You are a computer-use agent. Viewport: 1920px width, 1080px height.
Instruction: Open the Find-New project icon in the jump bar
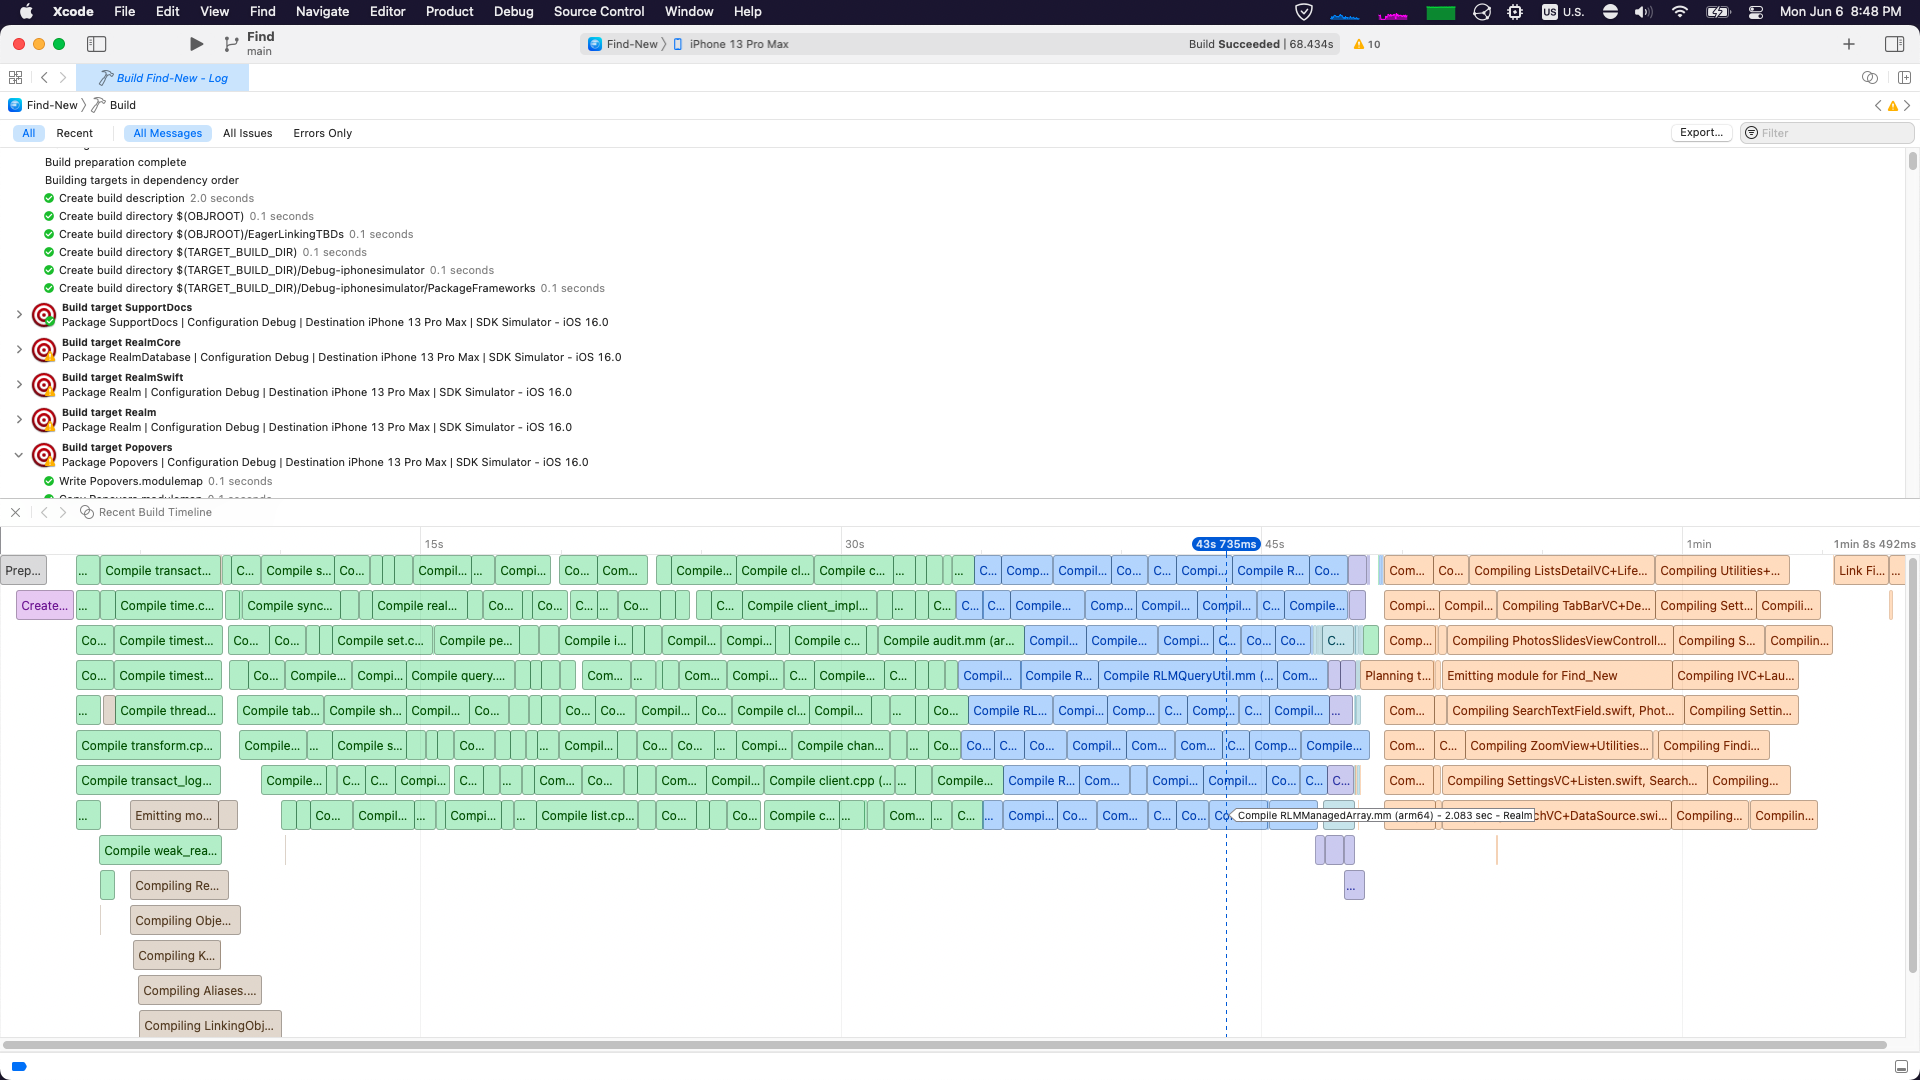[14, 105]
